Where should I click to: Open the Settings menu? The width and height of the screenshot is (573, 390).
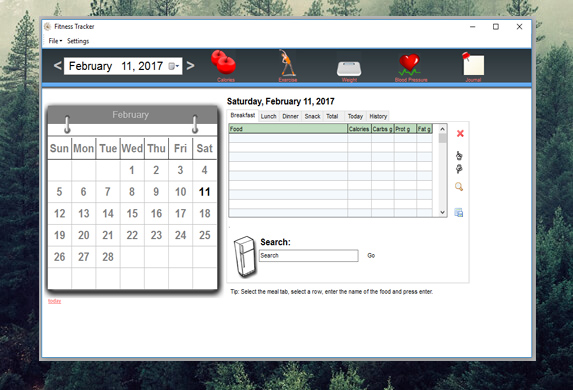(78, 41)
